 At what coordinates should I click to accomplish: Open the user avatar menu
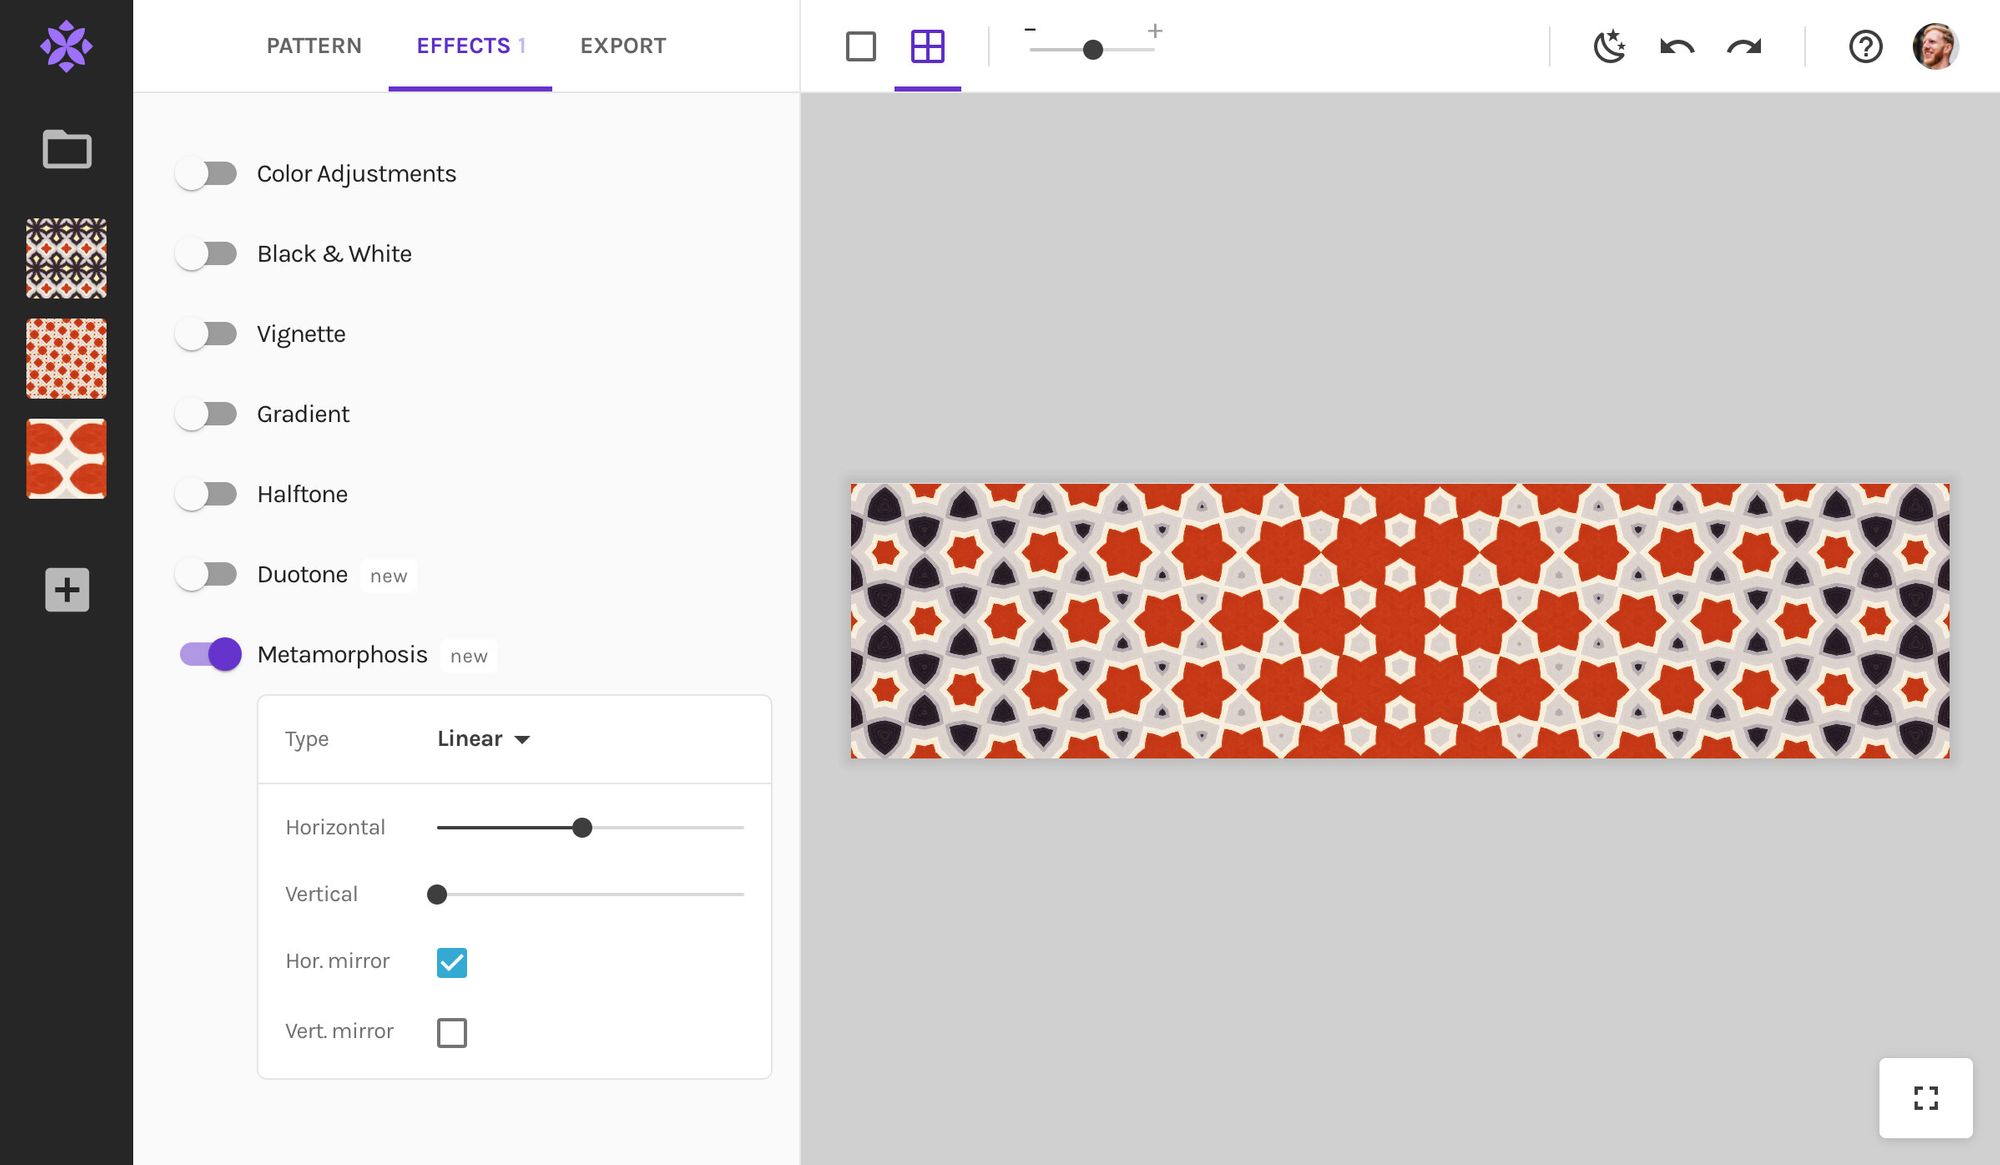pyautogui.click(x=1934, y=46)
